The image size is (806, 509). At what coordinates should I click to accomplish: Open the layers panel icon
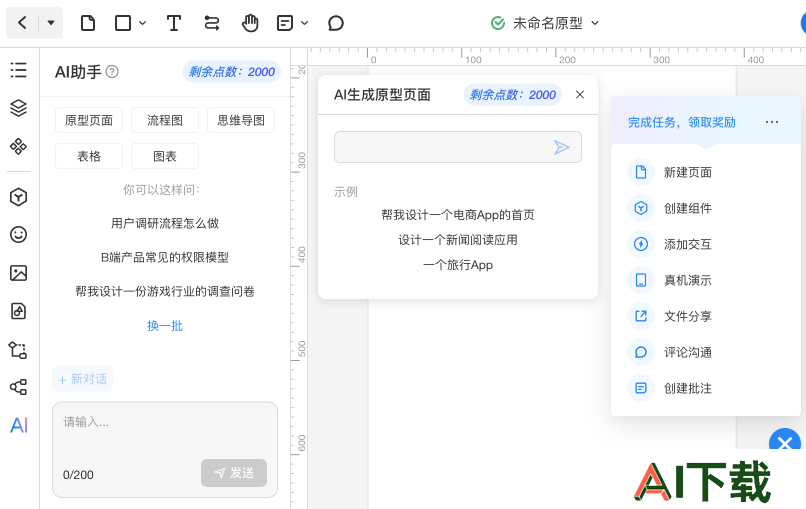click(19, 108)
